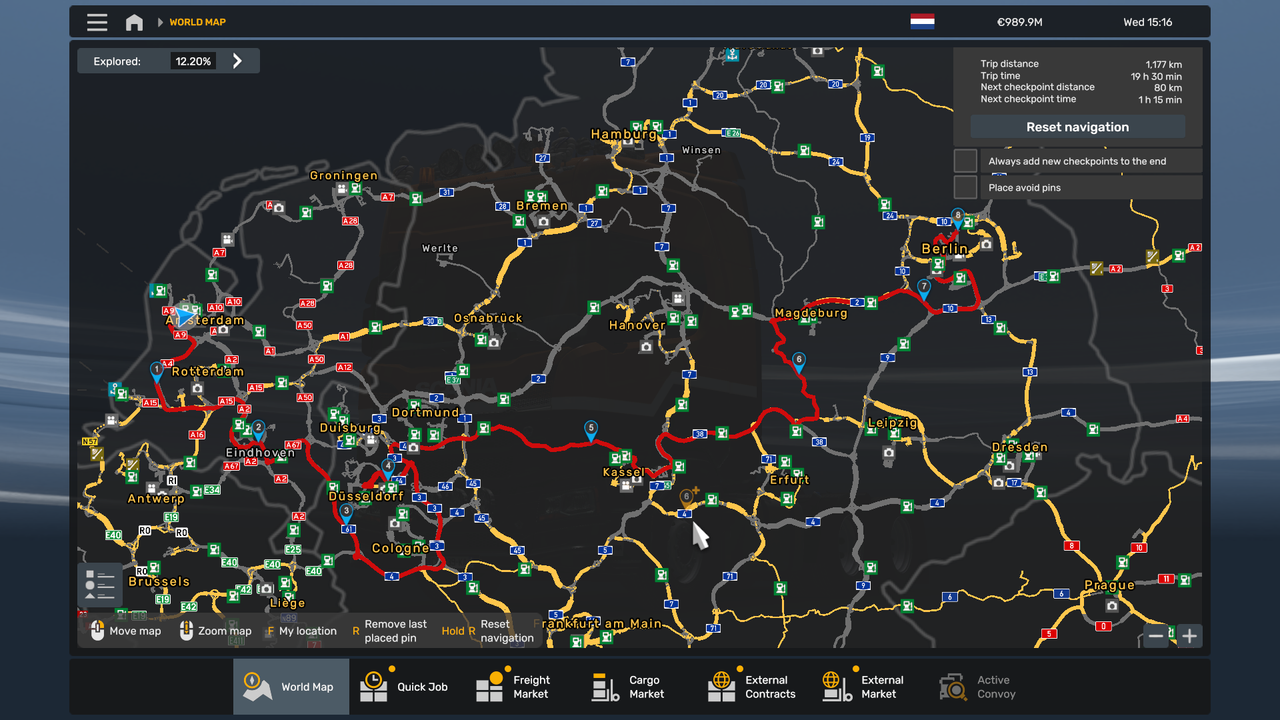The image size is (1280, 720).
Task: Expand the Explored percentage panel arrow
Action: pyautogui.click(x=237, y=61)
